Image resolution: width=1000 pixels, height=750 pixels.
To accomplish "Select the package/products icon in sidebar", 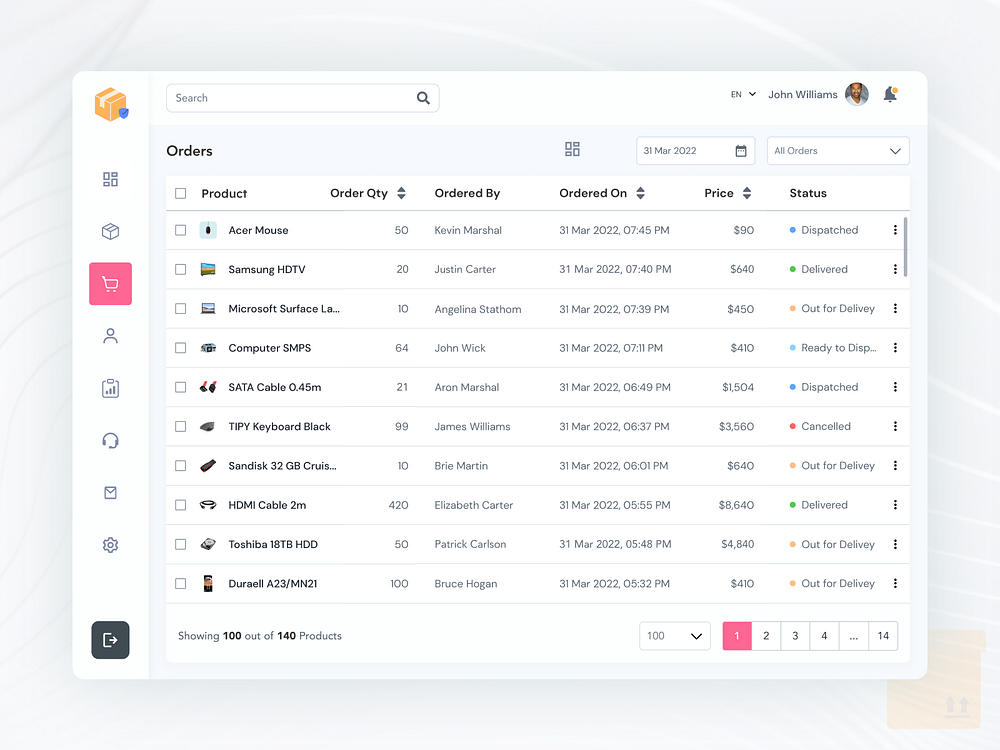I will (x=110, y=231).
